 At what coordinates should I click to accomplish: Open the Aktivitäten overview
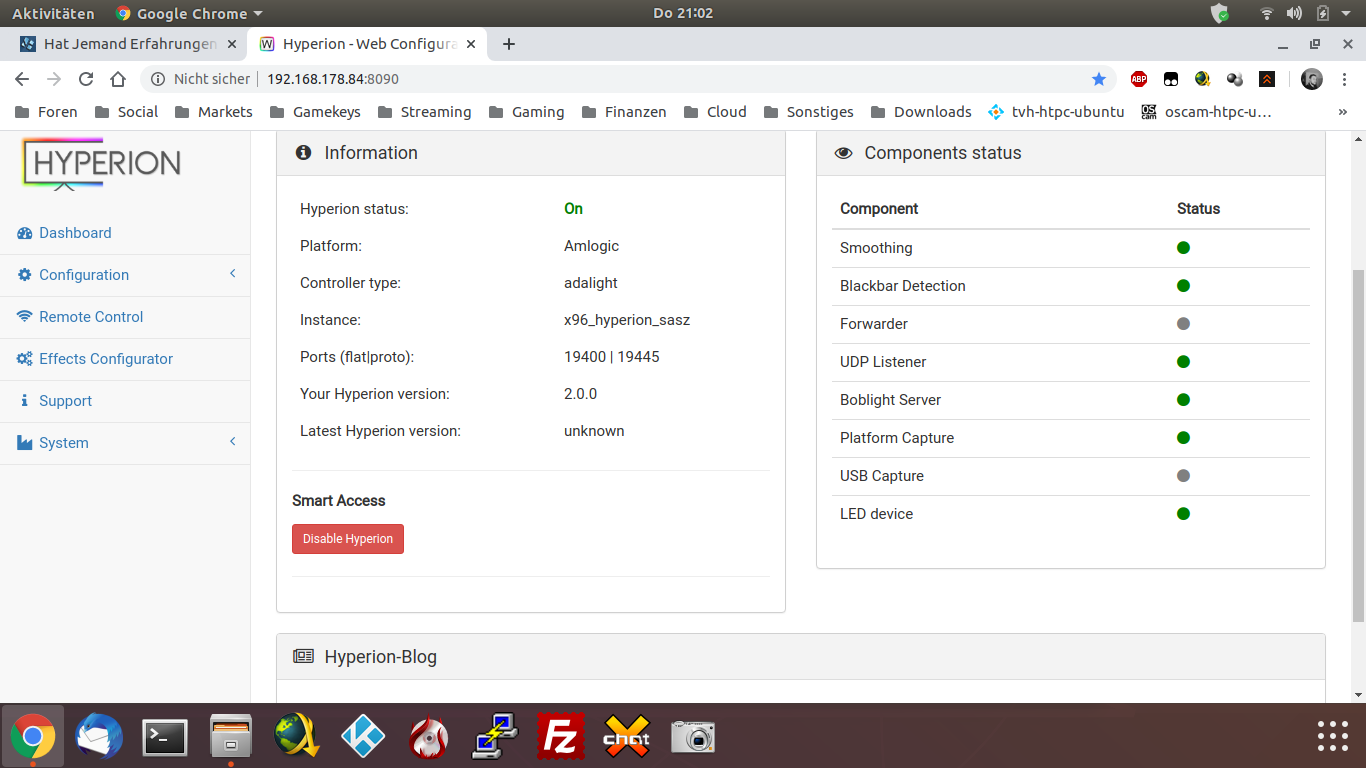[x=53, y=14]
